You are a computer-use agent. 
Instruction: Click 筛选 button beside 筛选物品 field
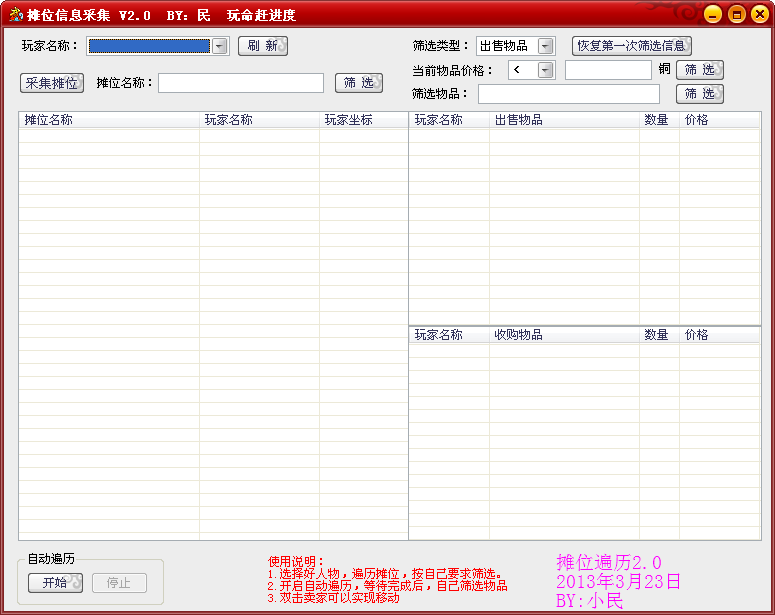[699, 94]
